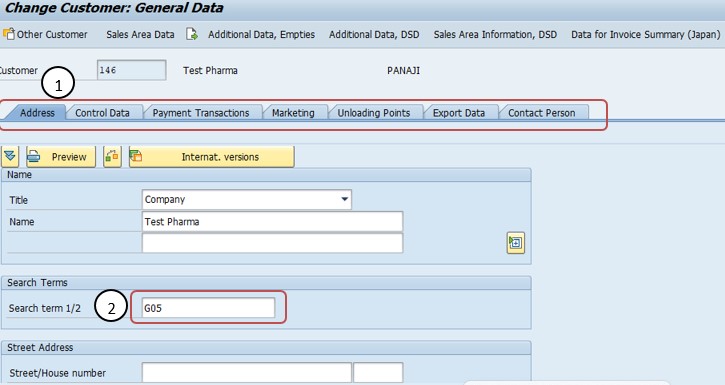Viewport: 725px width, 385px height.
Task: Open the Title dropdown showing Company
Action: [x=246, y=200]
